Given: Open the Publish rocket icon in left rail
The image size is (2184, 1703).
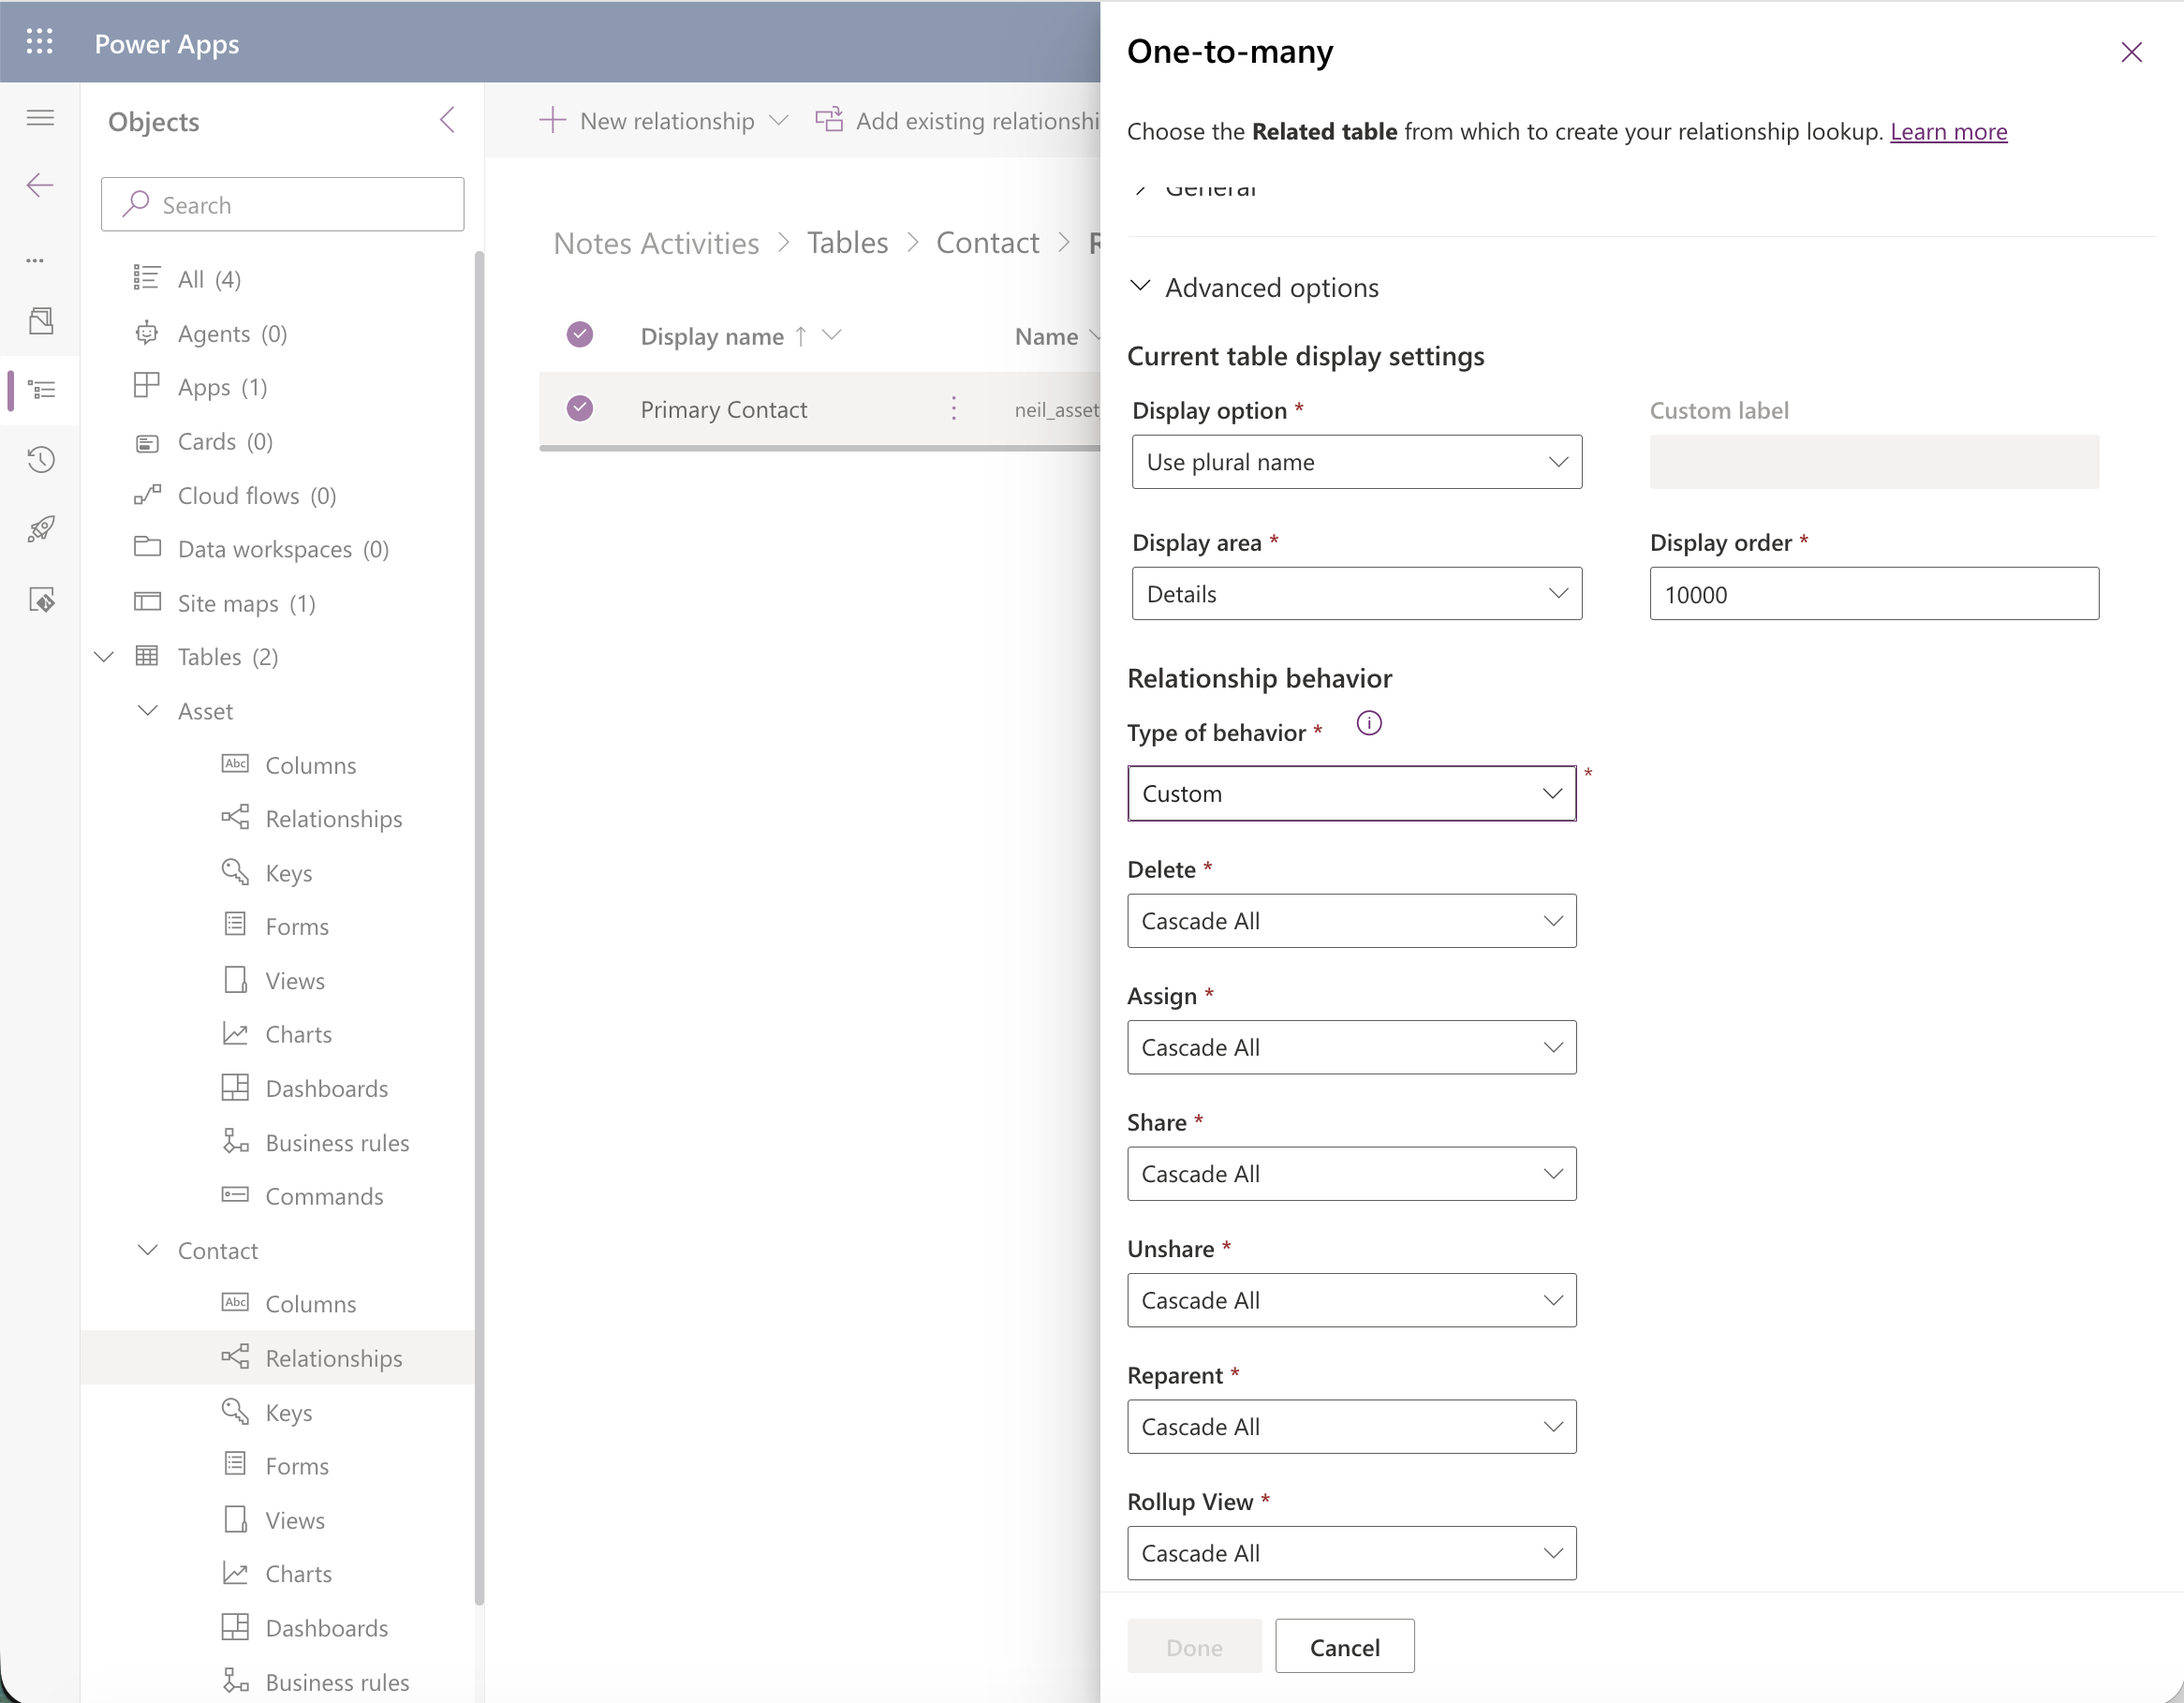Looking at the screenshot, I should [41, 529].
